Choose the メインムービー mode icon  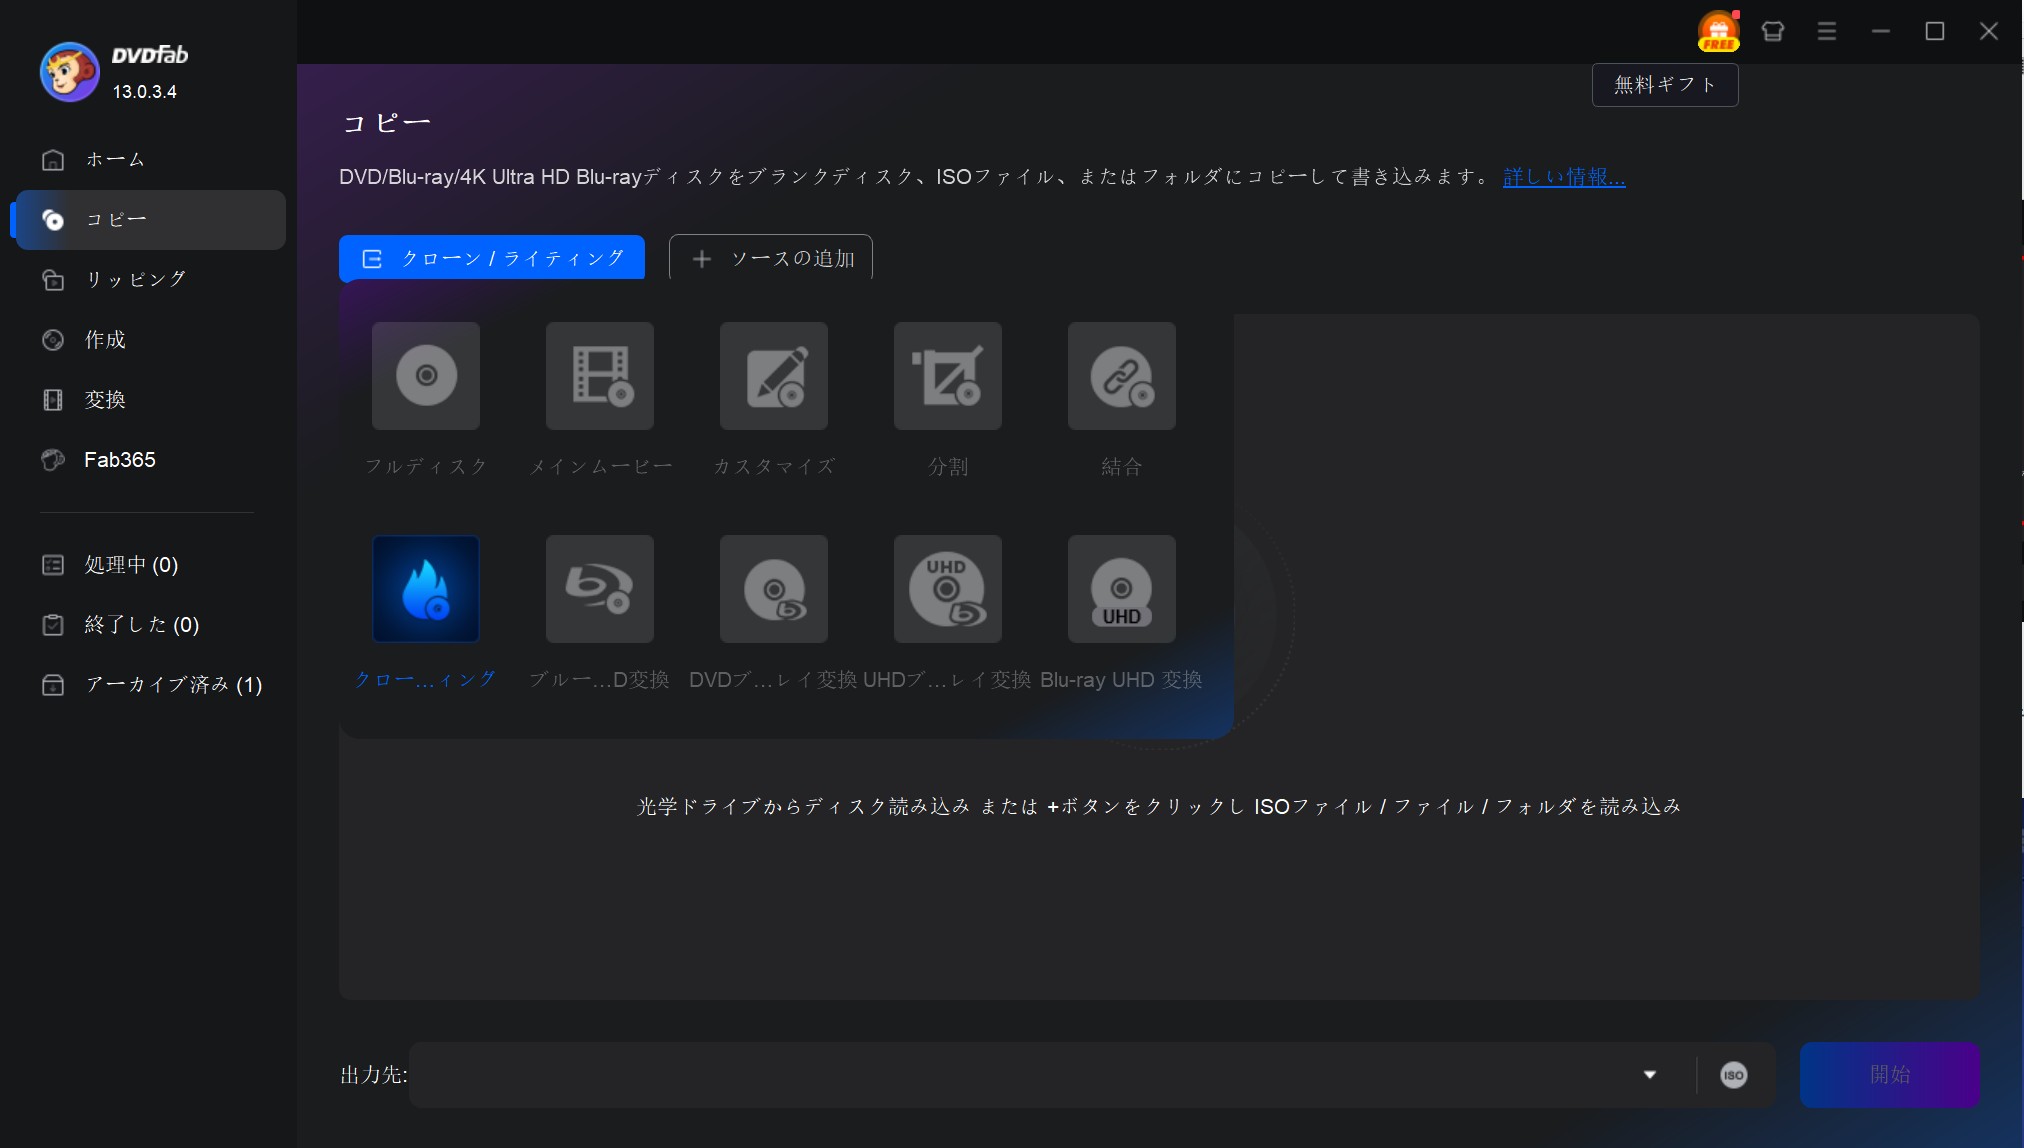(x=600, y=376)
